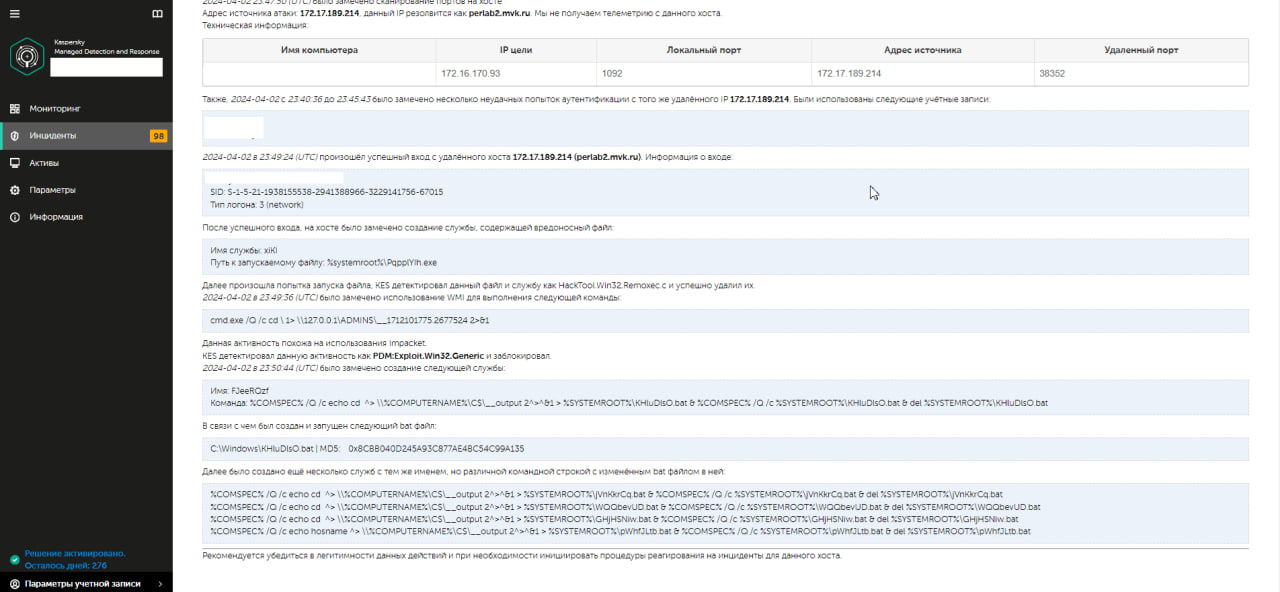The image size is (1280, 592).
Task: Select target IP cell 172.16.170.93
Action: [516, 73]
